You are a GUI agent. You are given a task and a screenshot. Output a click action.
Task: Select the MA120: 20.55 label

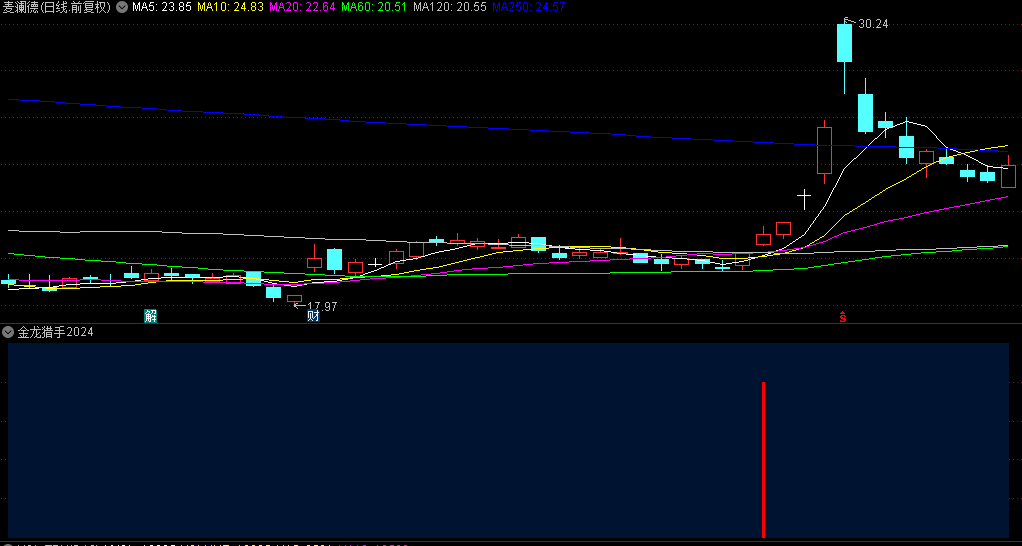click(450, 7)
